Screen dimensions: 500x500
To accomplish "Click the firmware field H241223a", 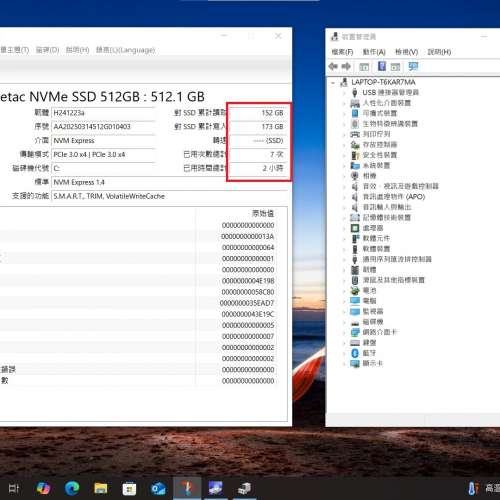I will click(103, 113).
